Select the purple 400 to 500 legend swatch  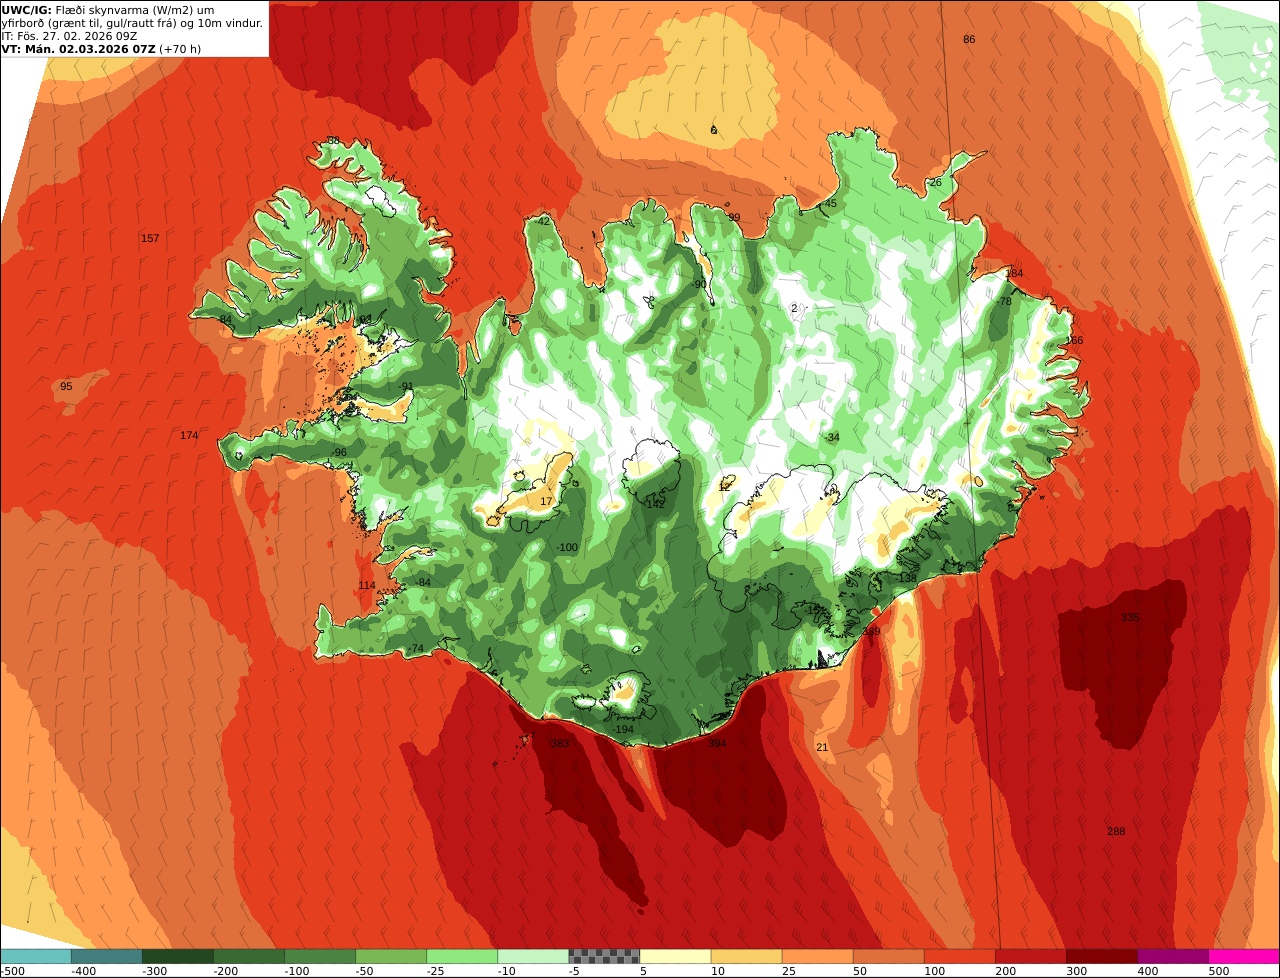coord(1173,956)
